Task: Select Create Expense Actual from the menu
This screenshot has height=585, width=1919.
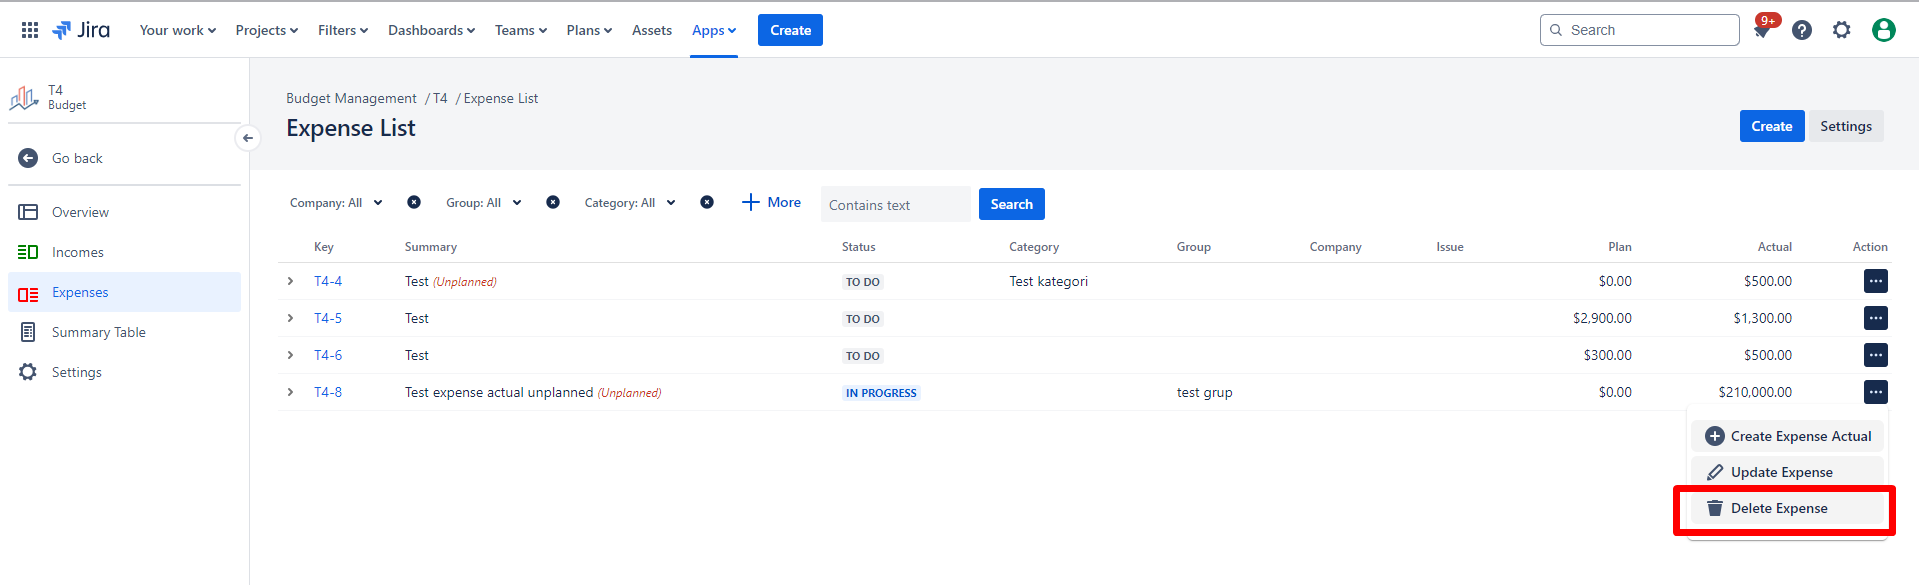Action: click(x=1788, y=436)
